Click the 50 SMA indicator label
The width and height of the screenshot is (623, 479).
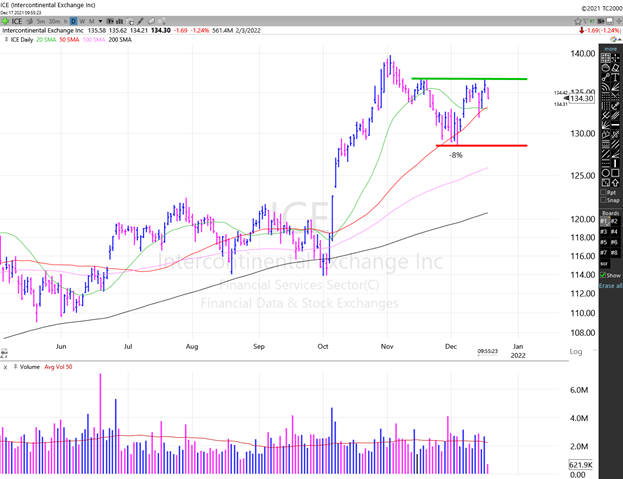tap(69, 40)
